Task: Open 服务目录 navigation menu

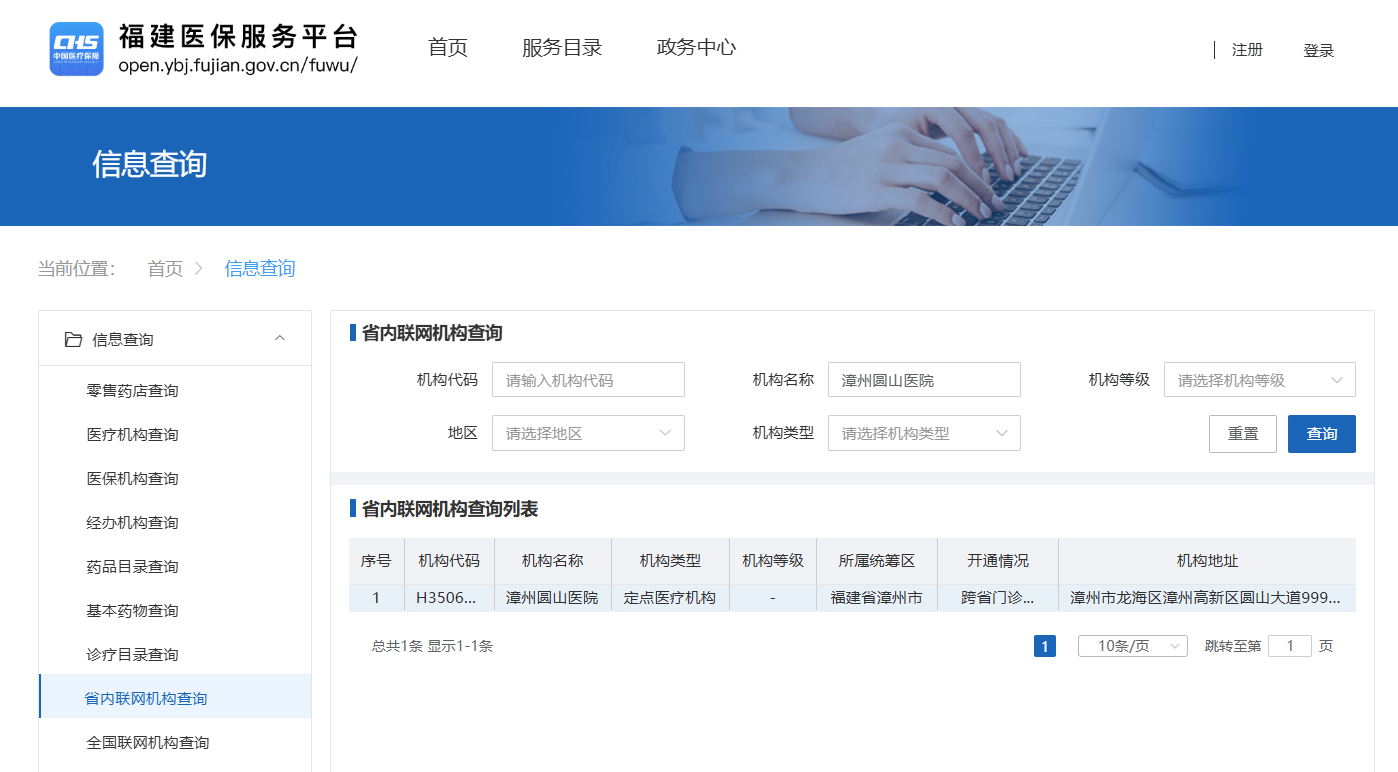Action: coord(562,48)
